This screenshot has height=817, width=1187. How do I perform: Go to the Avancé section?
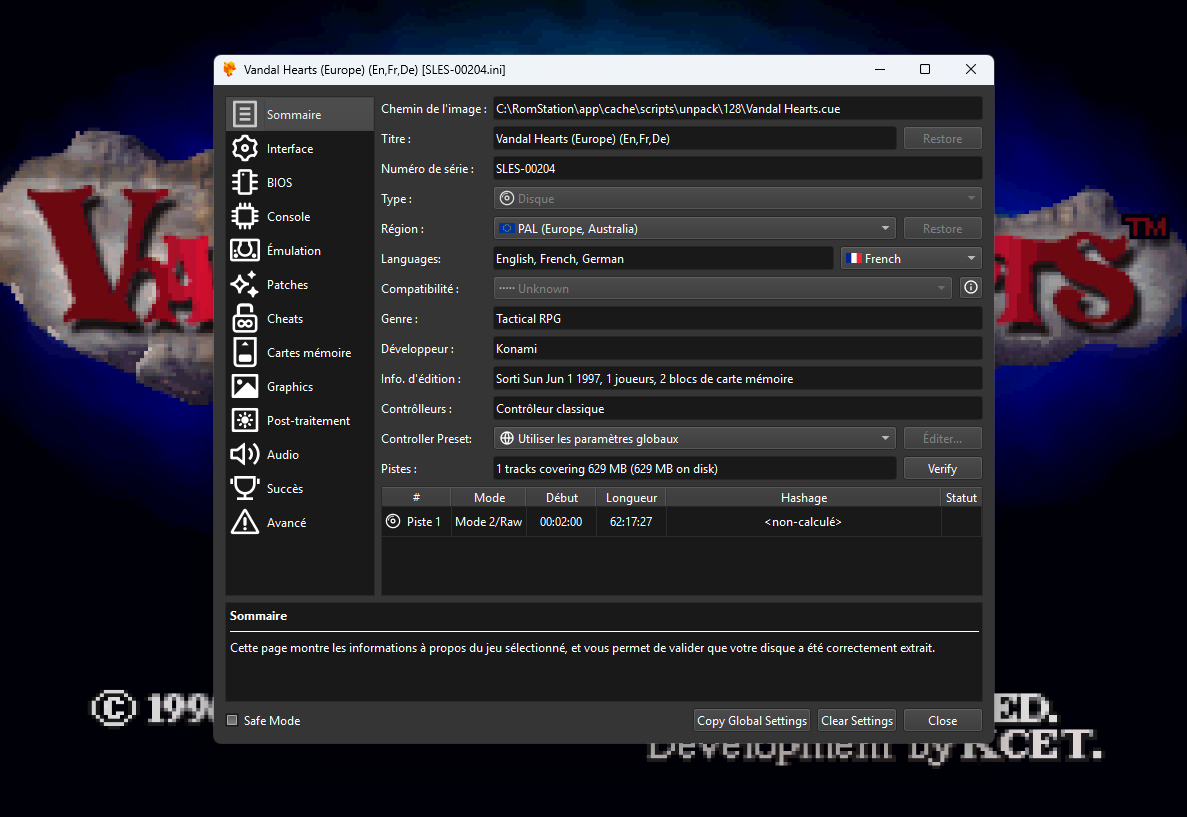click(286, 523)
